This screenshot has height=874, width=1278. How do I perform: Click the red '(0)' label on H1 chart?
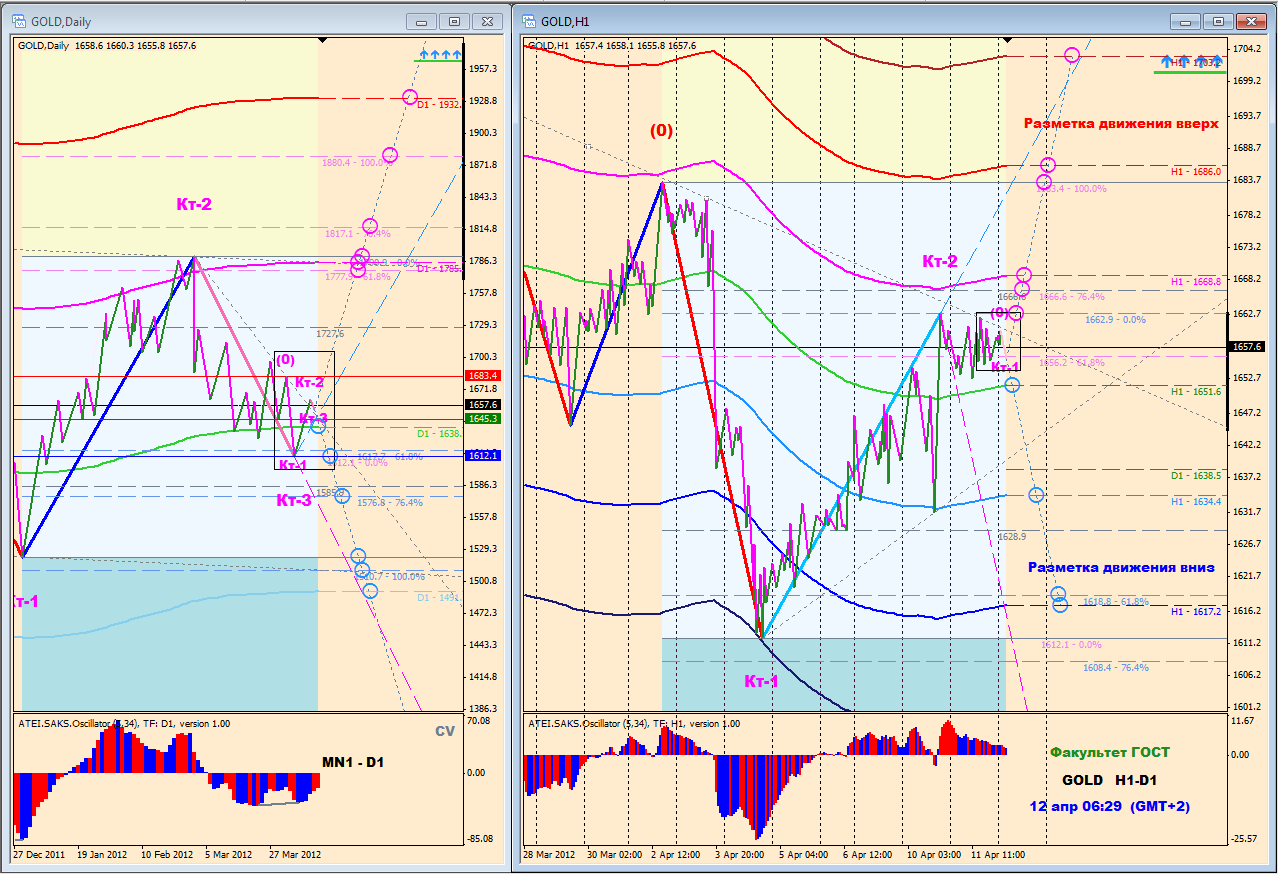coord(661,130)
